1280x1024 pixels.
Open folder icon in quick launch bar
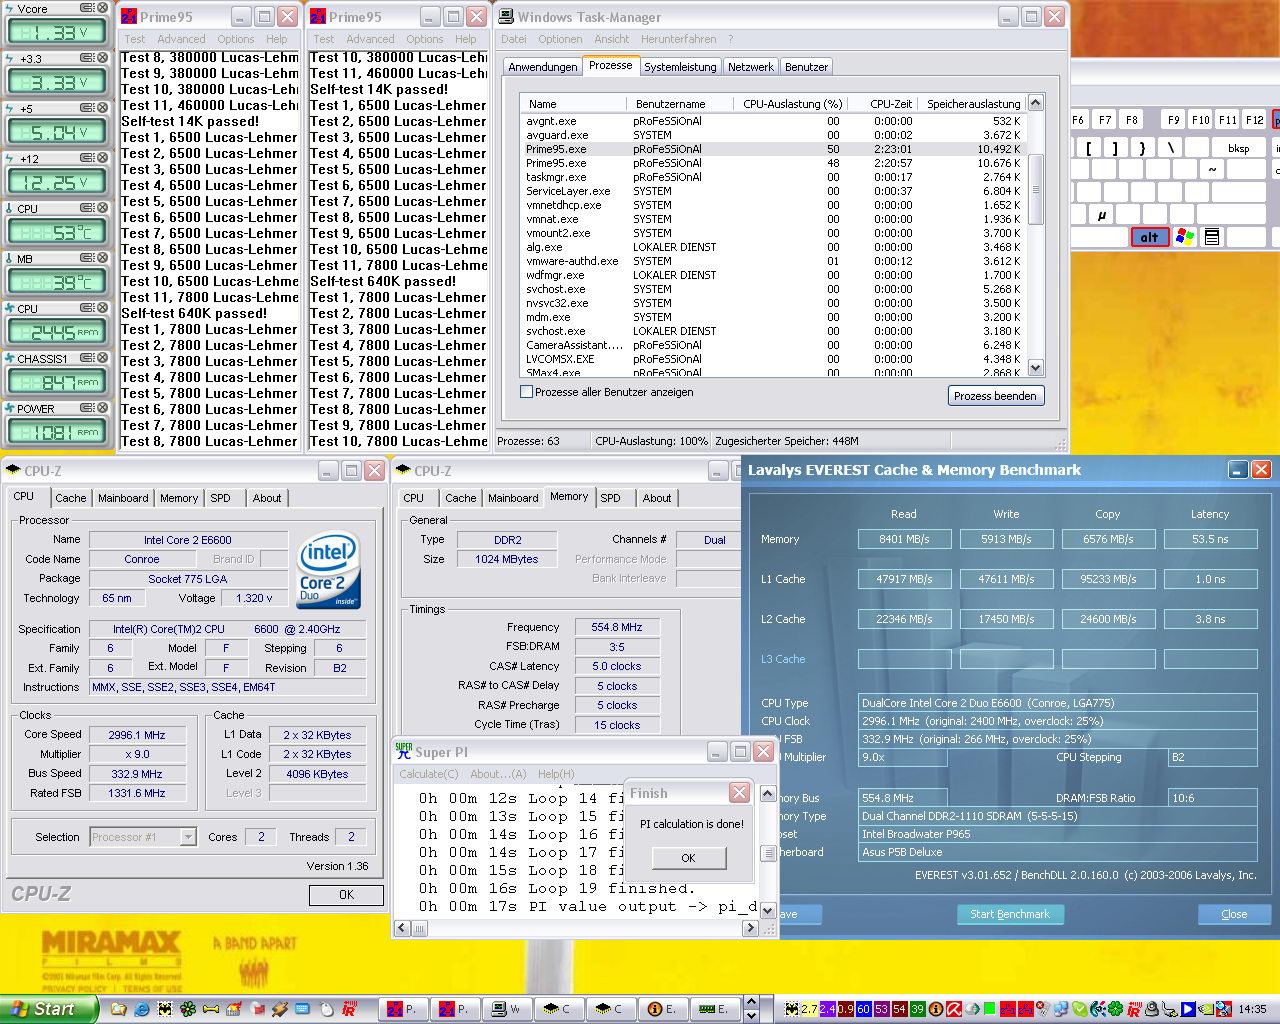pyautogui.click(x=118, y=1009)
